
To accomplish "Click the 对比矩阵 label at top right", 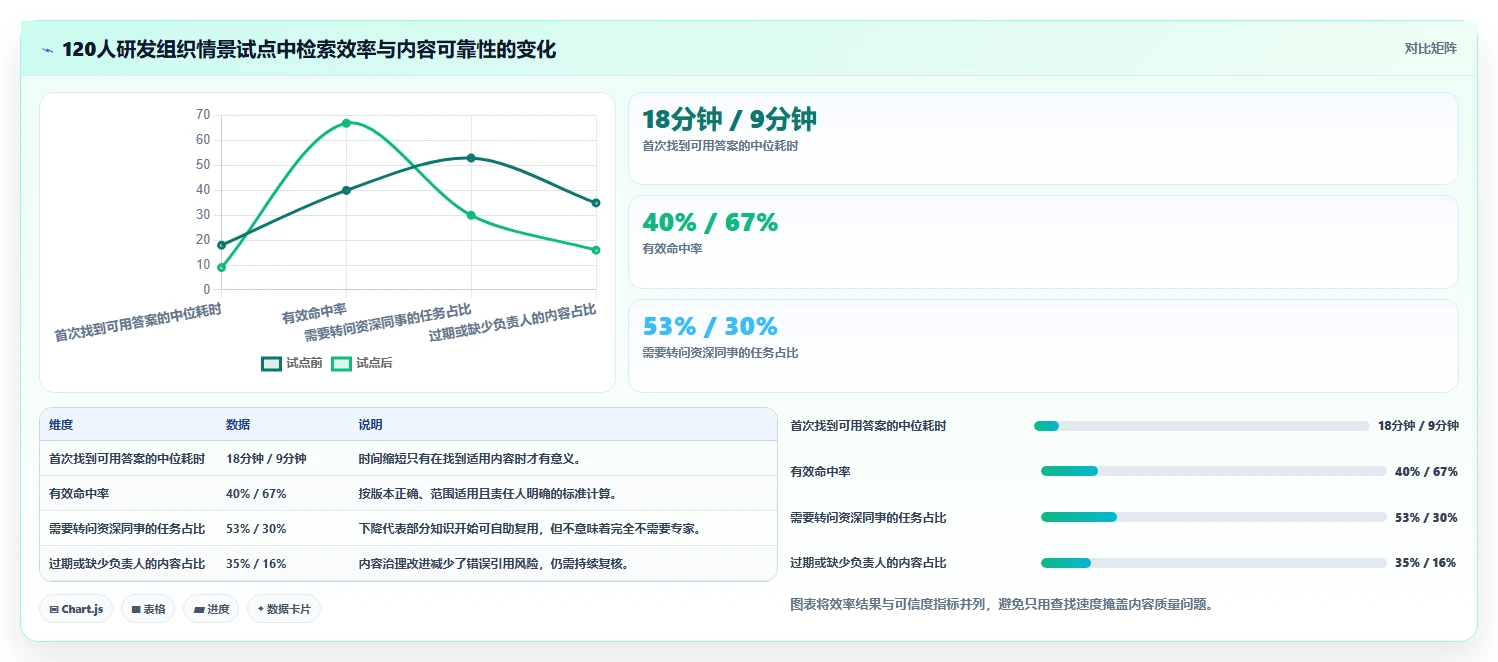I will (1431, 48).
